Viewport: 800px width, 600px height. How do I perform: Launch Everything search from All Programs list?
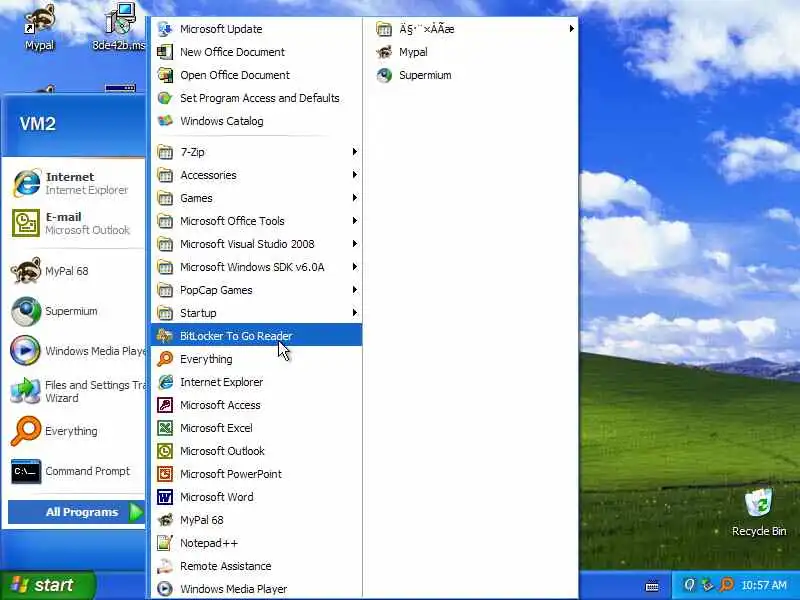click(x=256, y=359)
